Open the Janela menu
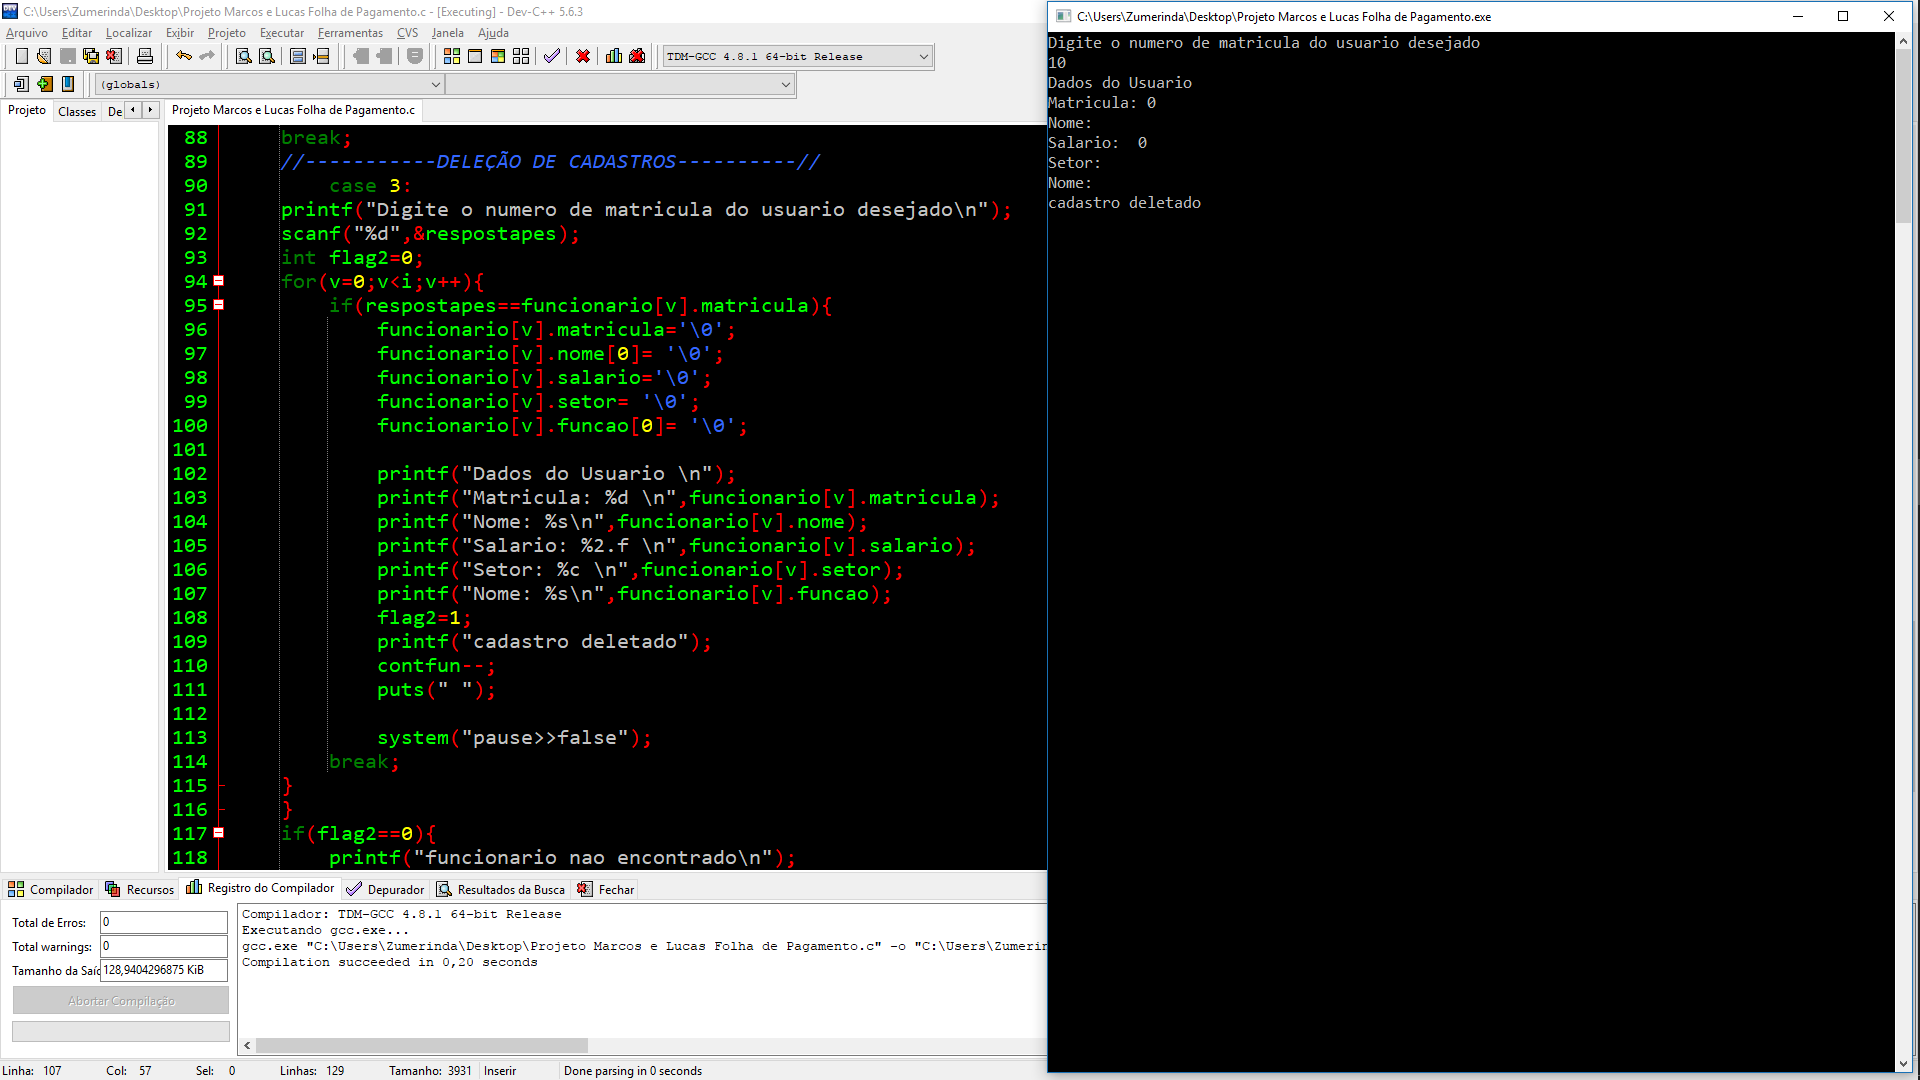Viewport: 1920px width, 1080px height. [448, 33]
